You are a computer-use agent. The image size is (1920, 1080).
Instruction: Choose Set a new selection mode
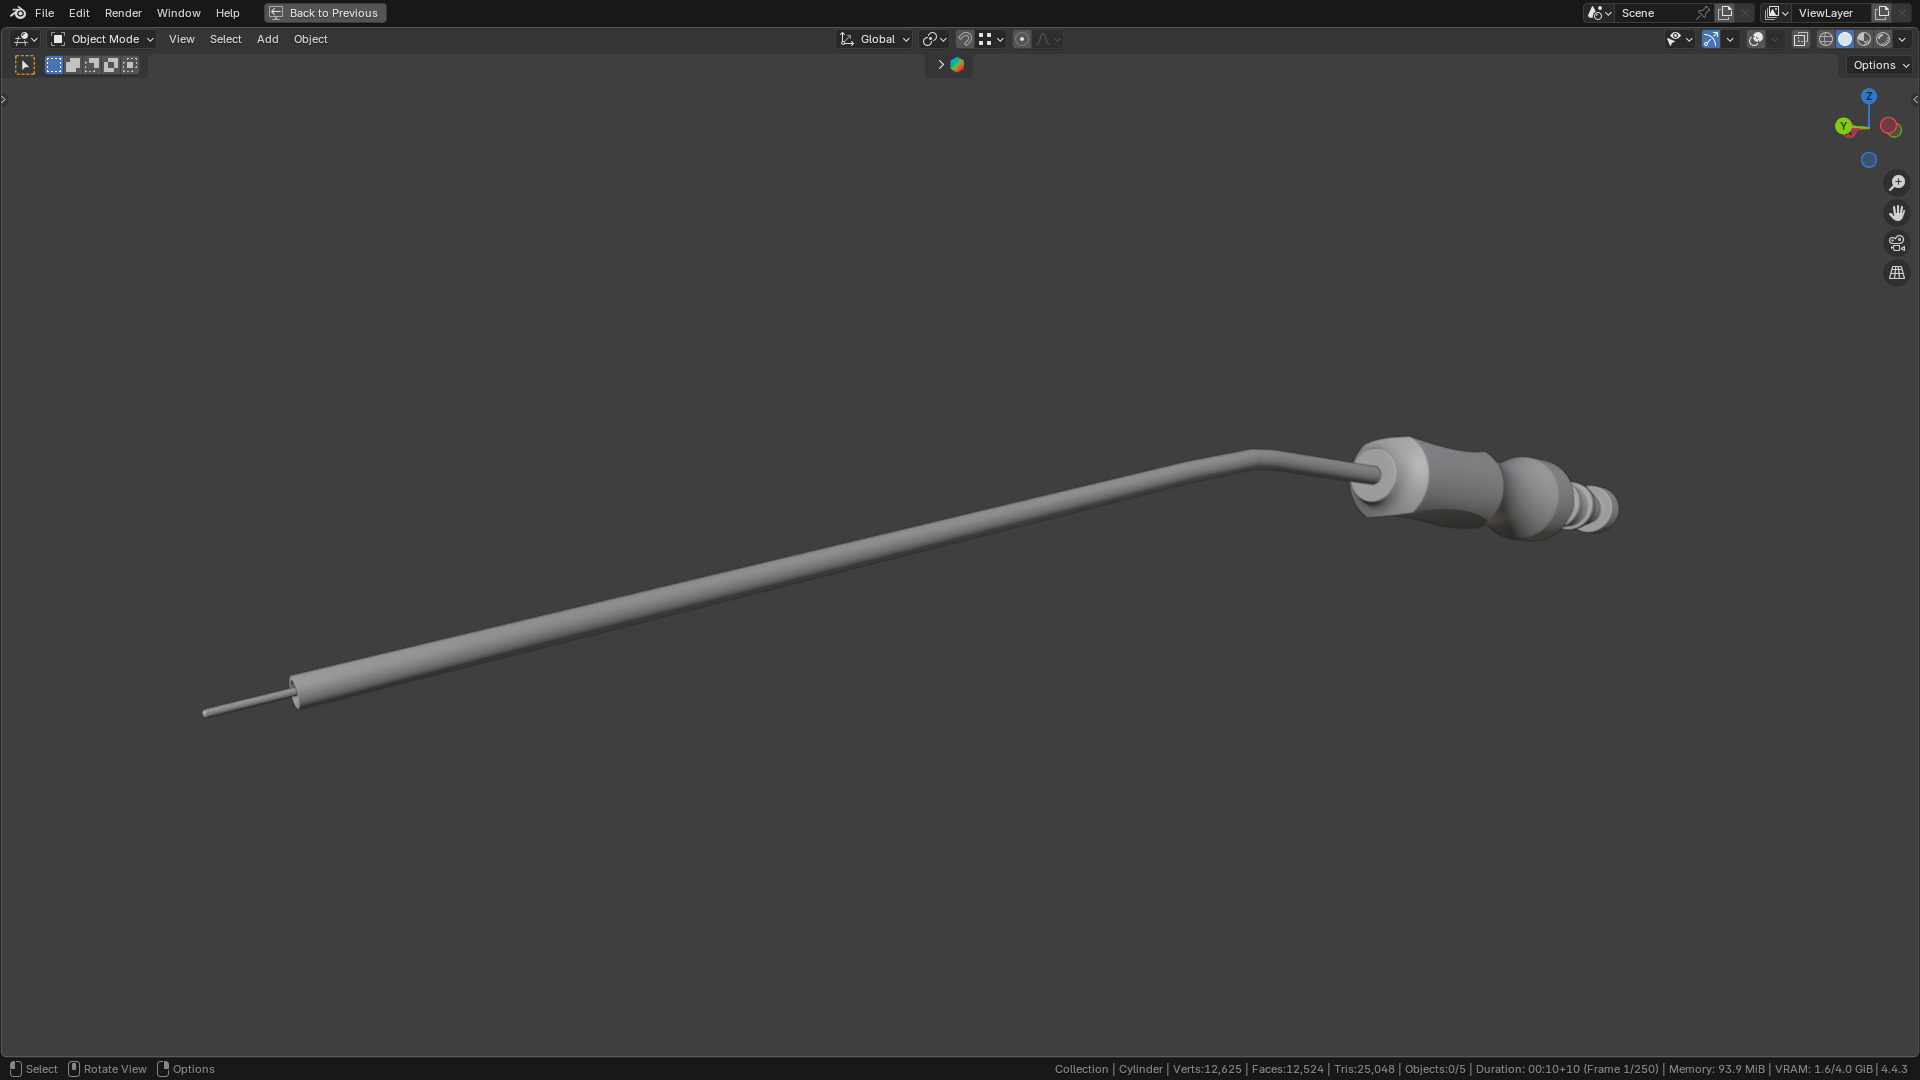point(54,65)
